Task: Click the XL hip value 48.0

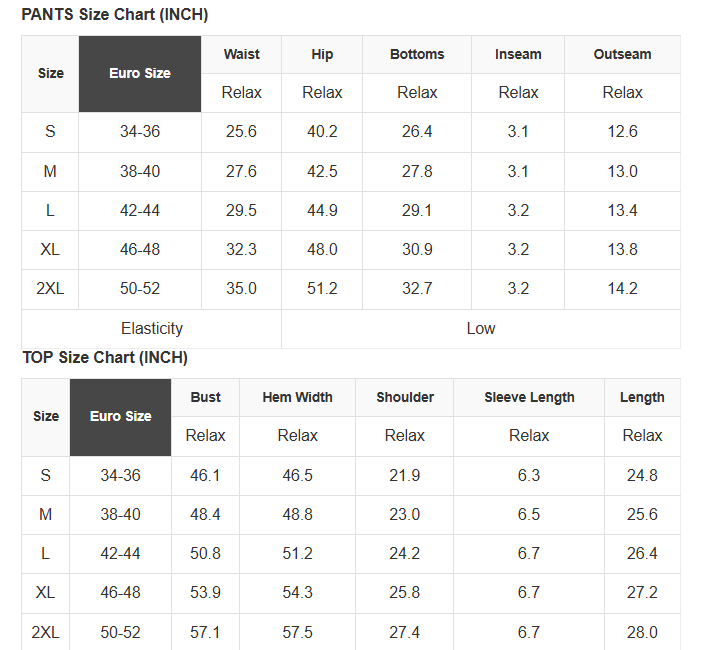Action: 322,249
